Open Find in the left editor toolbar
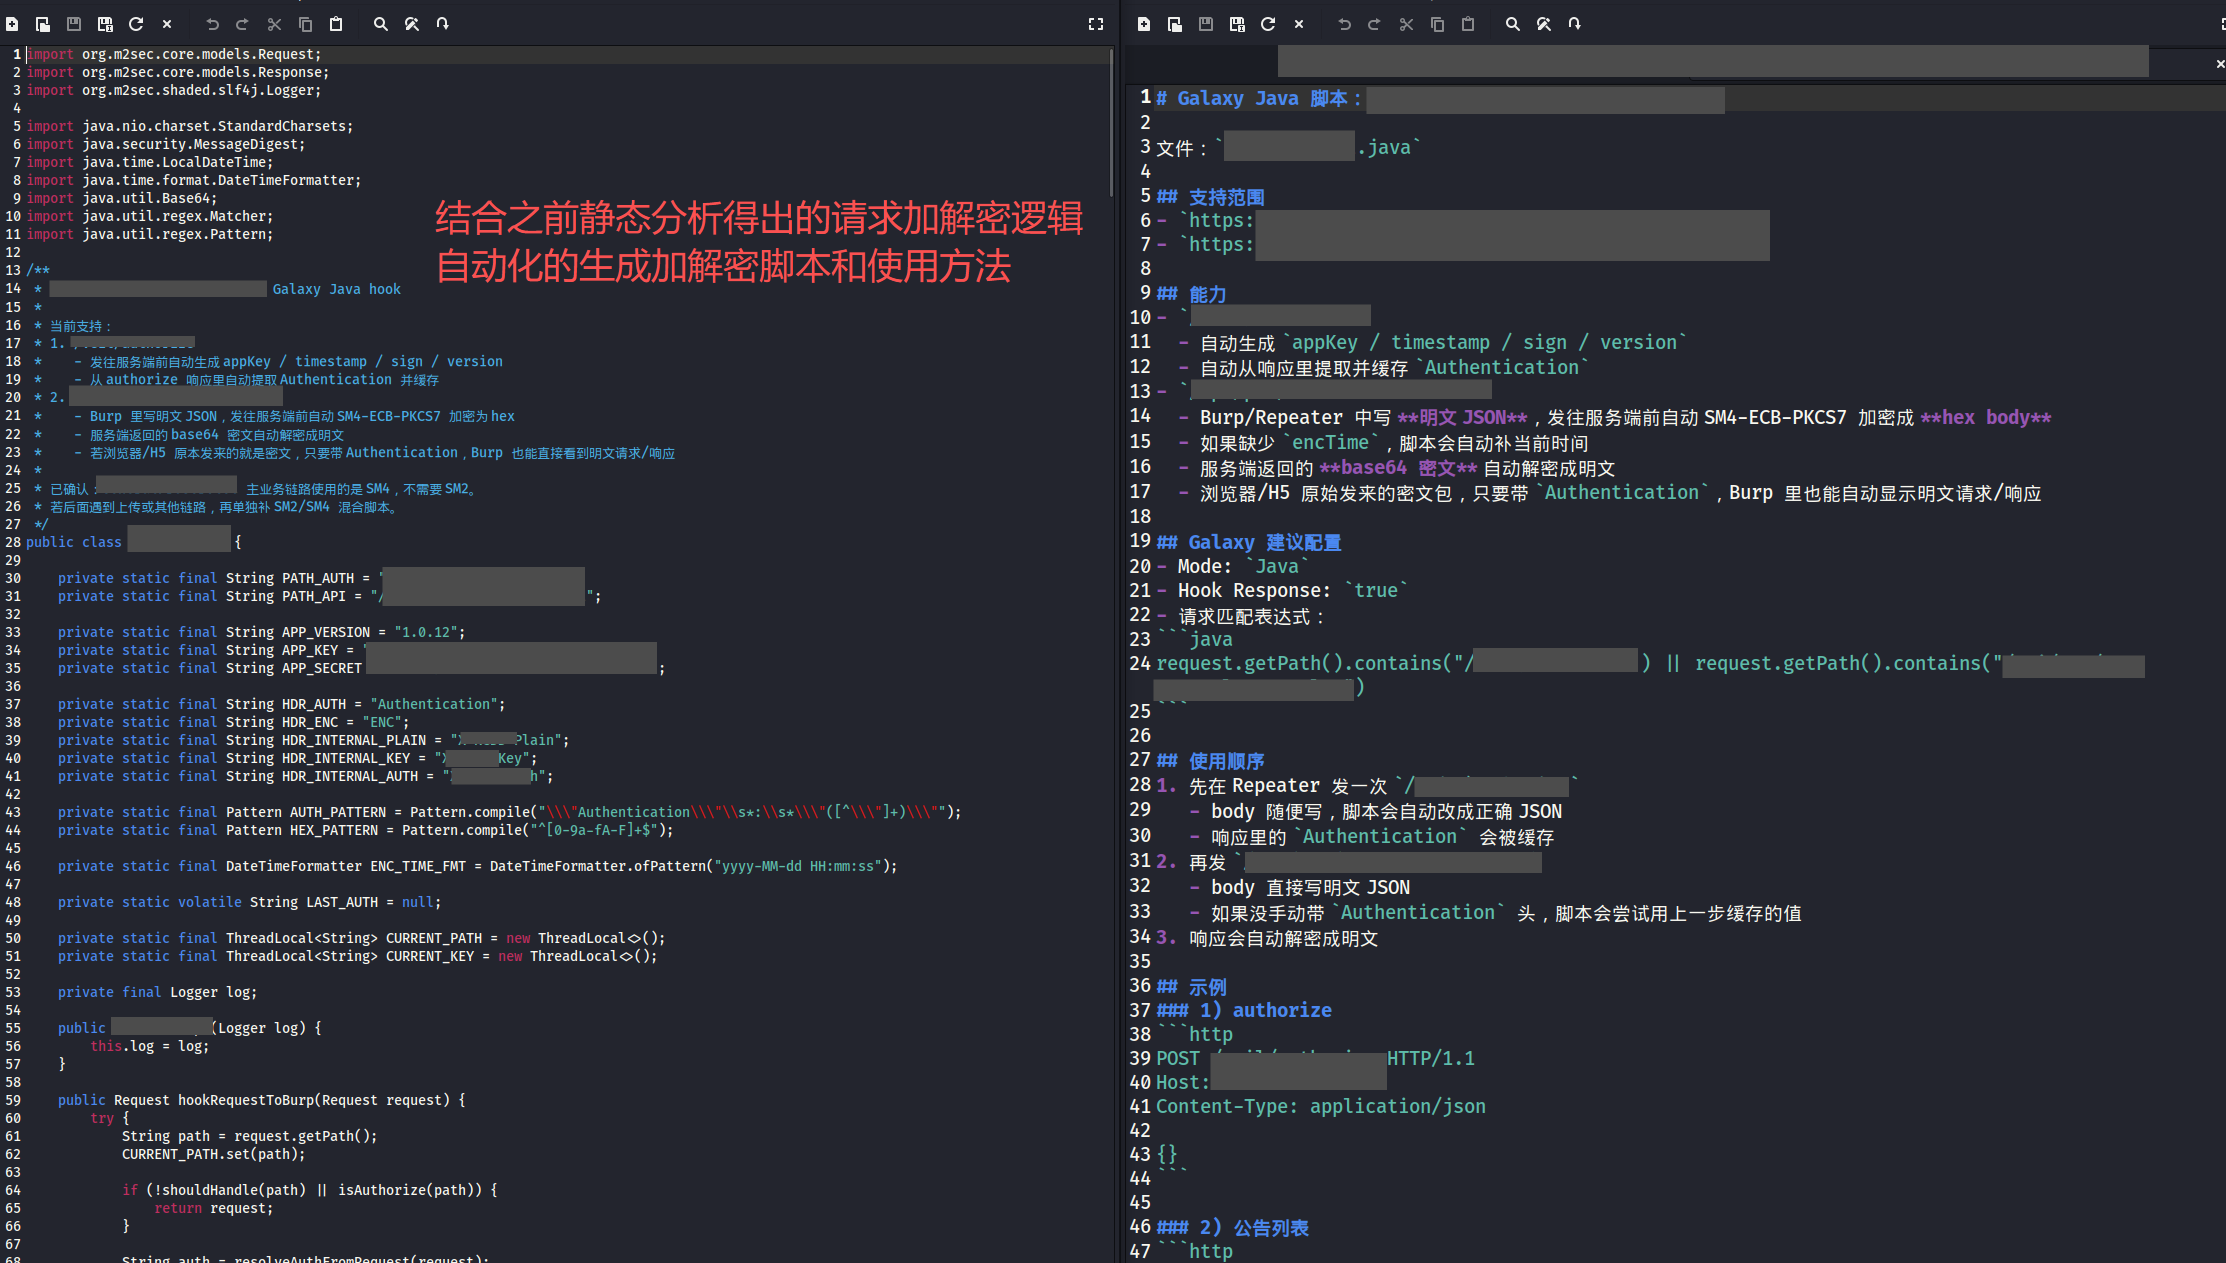 [x=381, y=24]
